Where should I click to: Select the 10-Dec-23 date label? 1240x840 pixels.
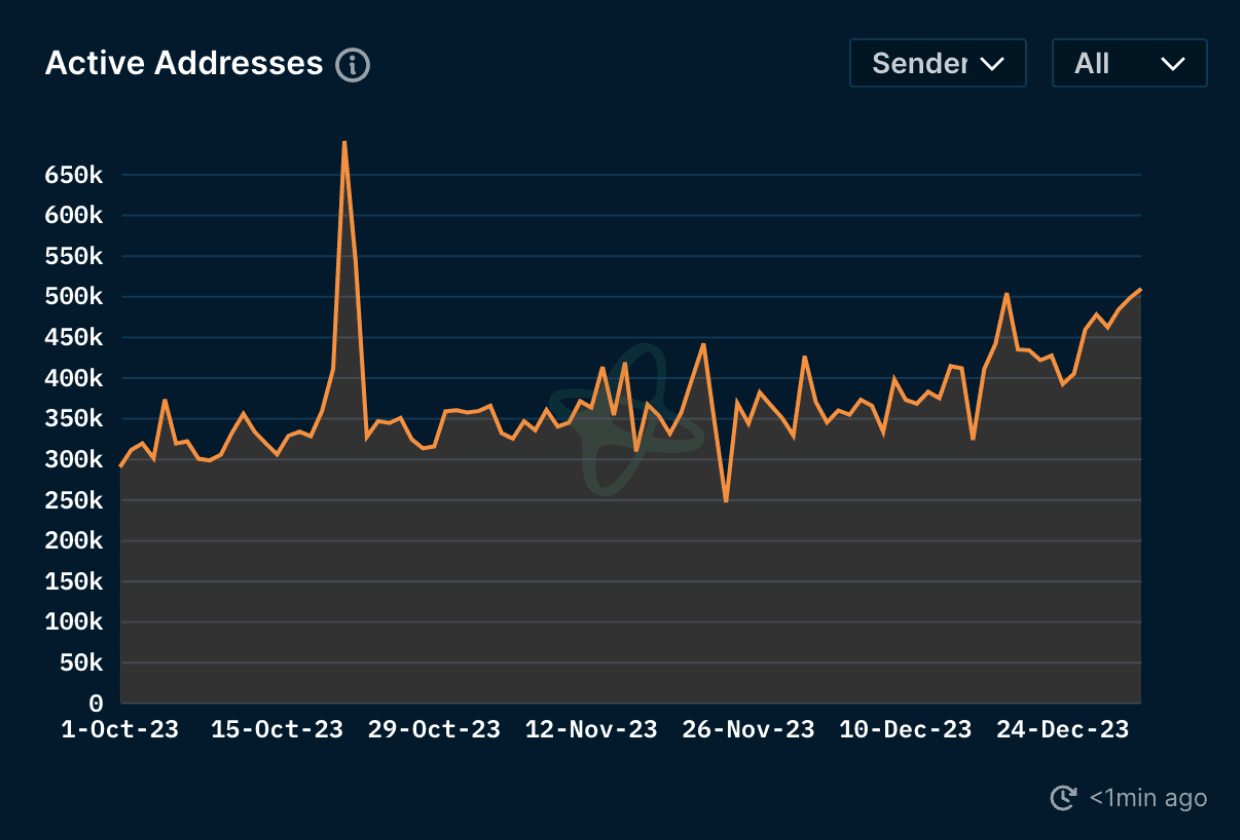(x=905, y=730)
